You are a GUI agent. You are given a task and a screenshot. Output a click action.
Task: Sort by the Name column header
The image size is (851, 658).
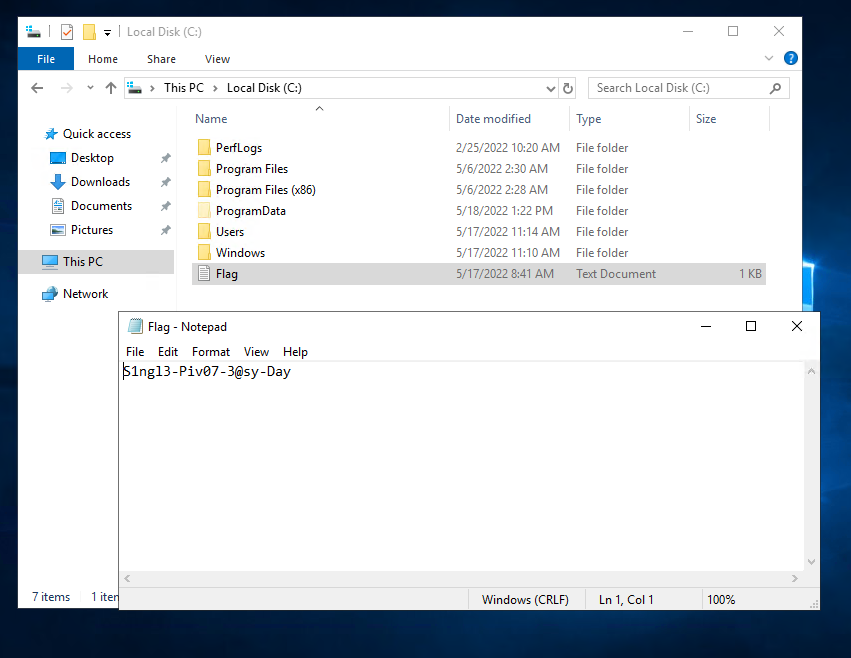pos(211,119)
